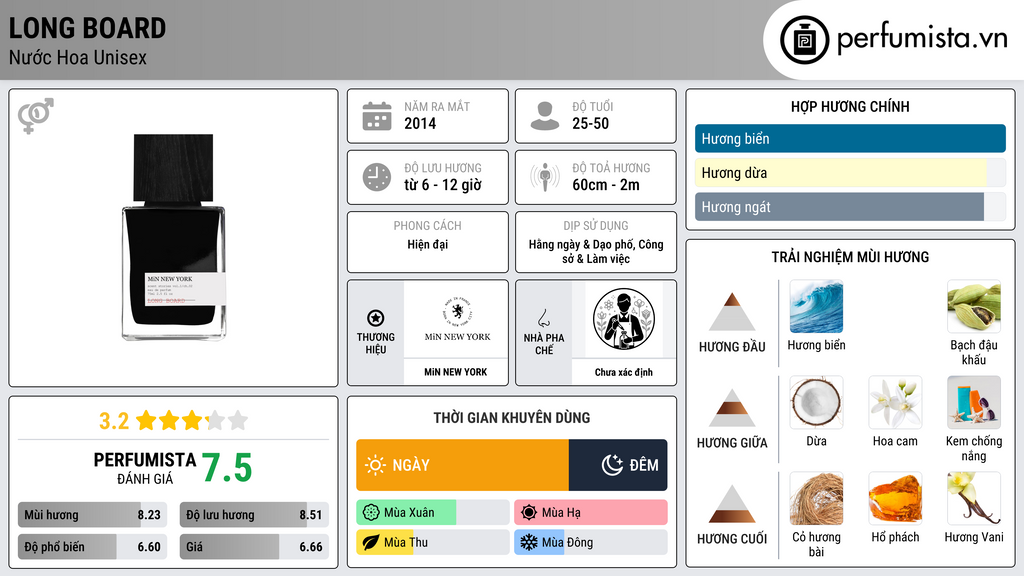1024x576 pixels.
Task: Click the Mùa Thu season bar
Action: (432, 543)
